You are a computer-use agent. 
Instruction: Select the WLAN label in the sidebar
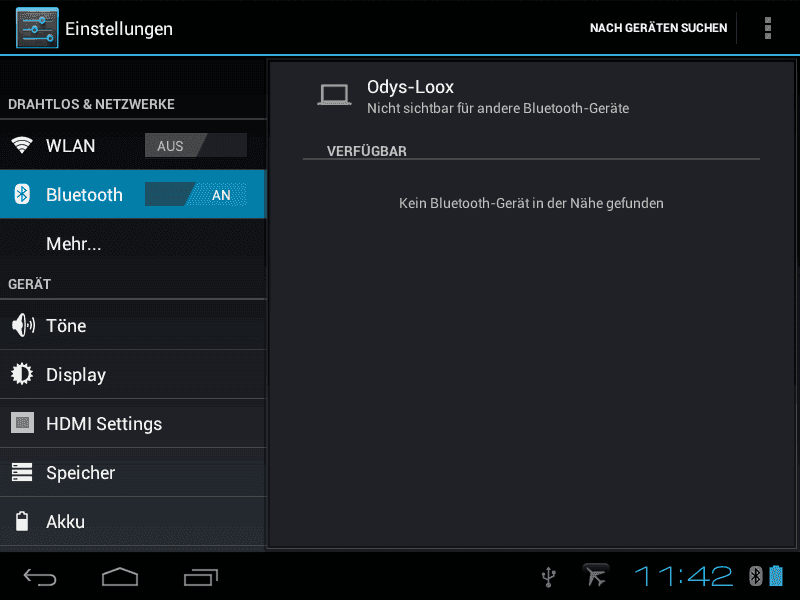[70, 146]
